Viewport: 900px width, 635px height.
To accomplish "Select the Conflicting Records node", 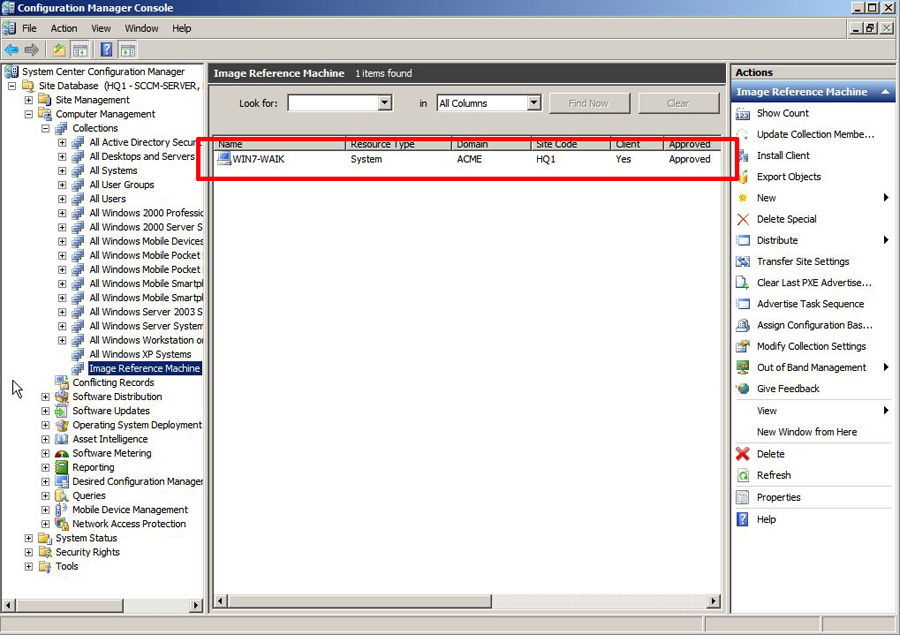I will pyautogui.click(x=113, y=383).
